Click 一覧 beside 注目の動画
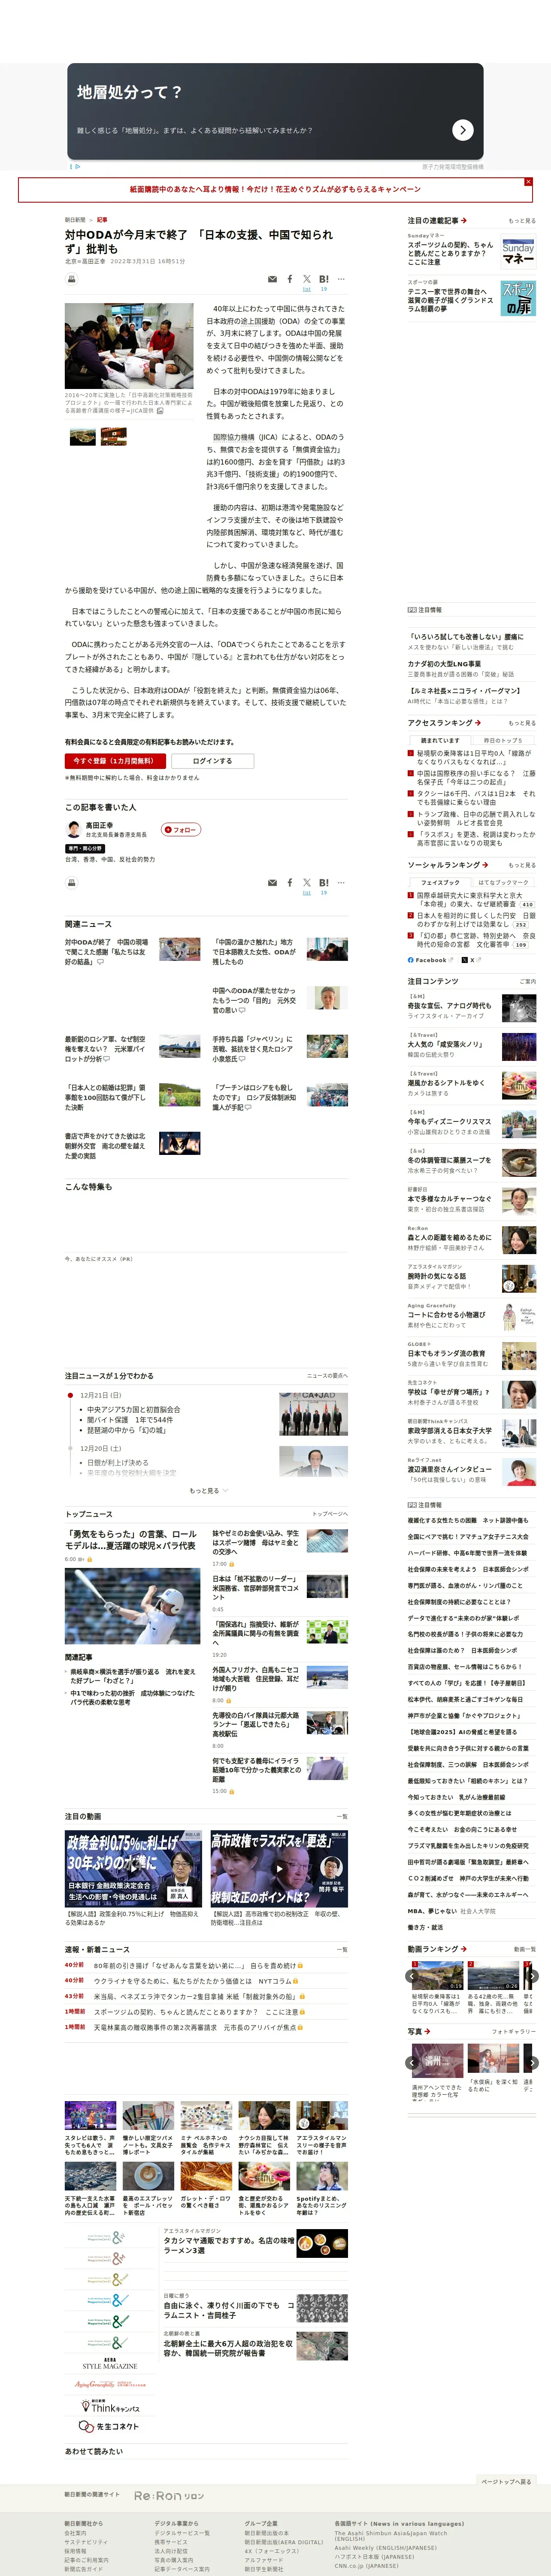 [342, 1817]
